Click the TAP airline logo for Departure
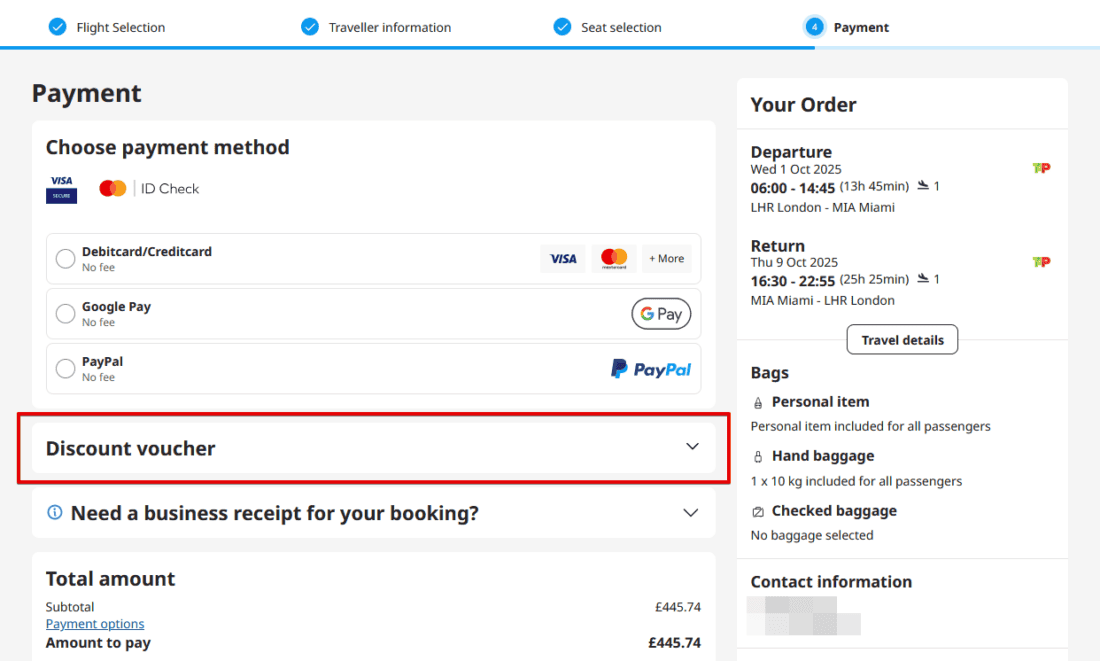This screenshot has width=1100, height=661. pos(1041,168)
